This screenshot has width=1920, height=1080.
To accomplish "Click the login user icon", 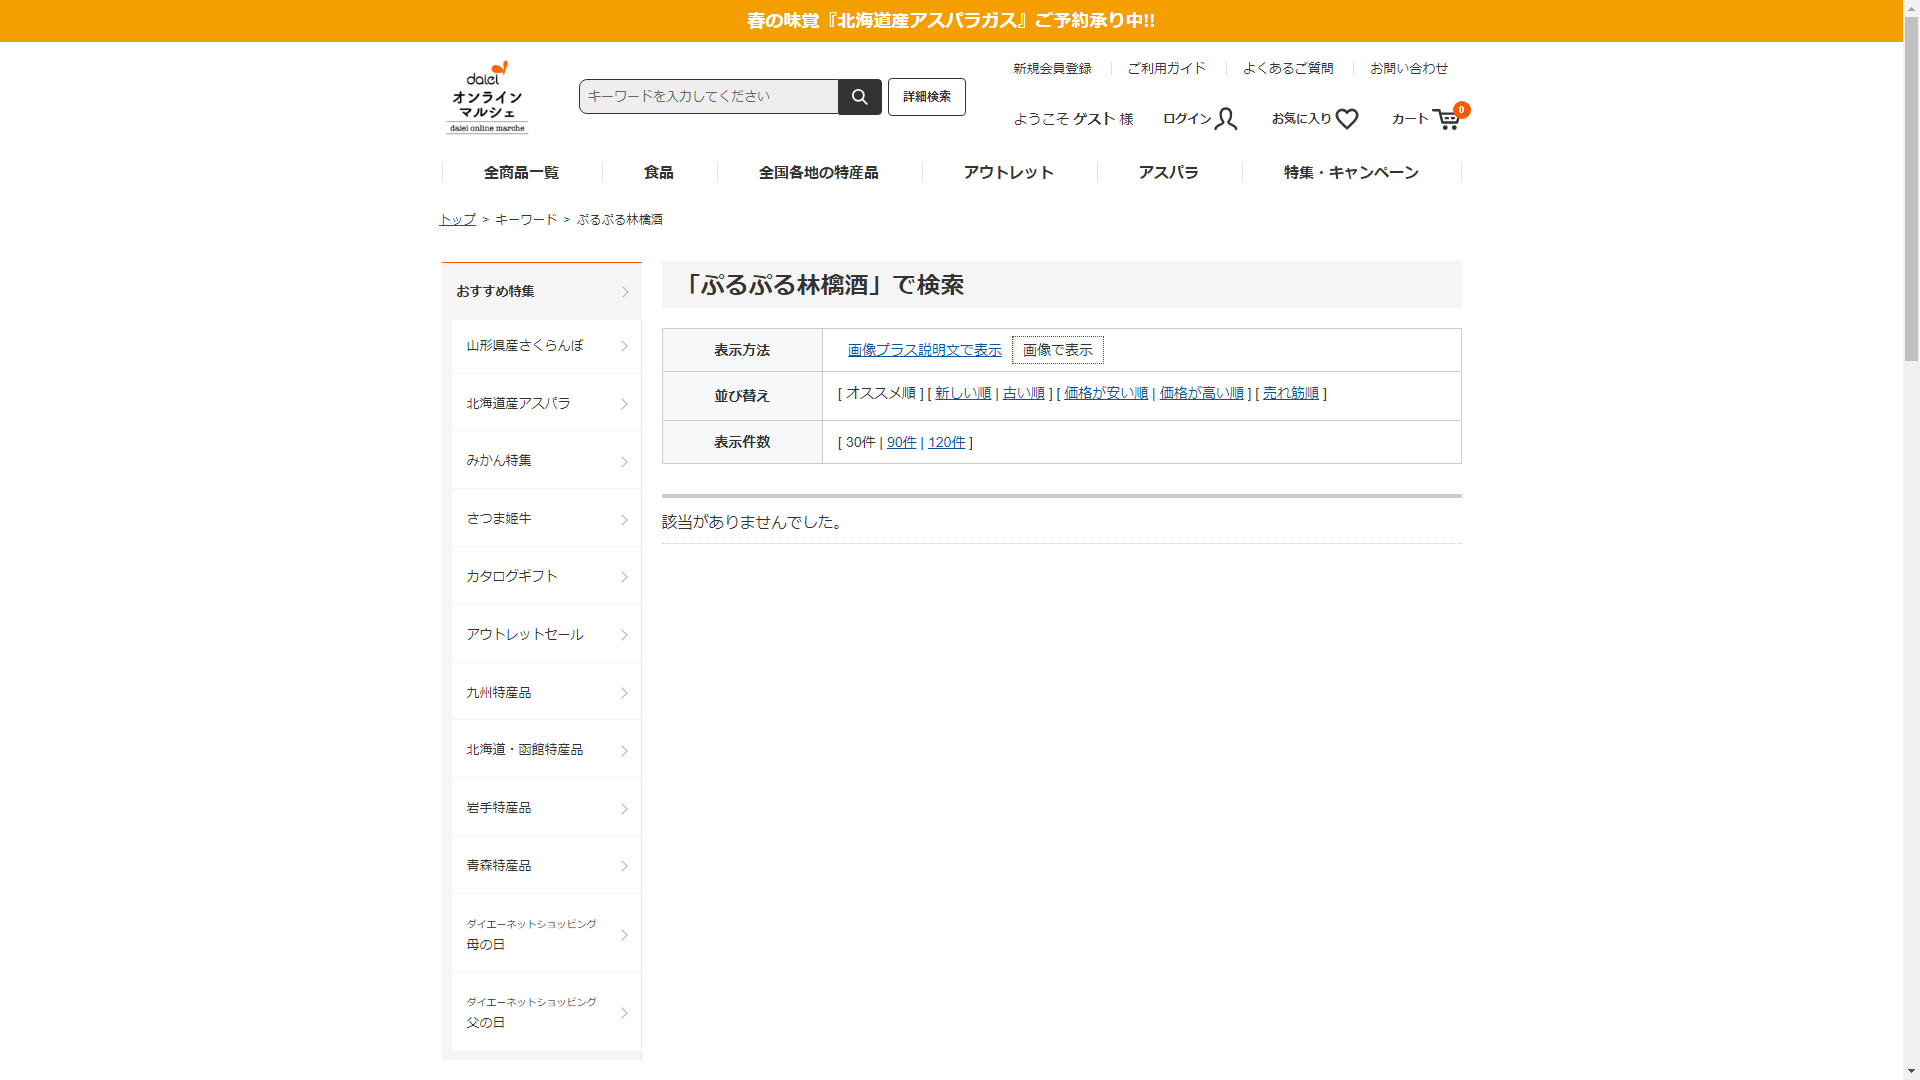I will click(x=1226, y=119).
